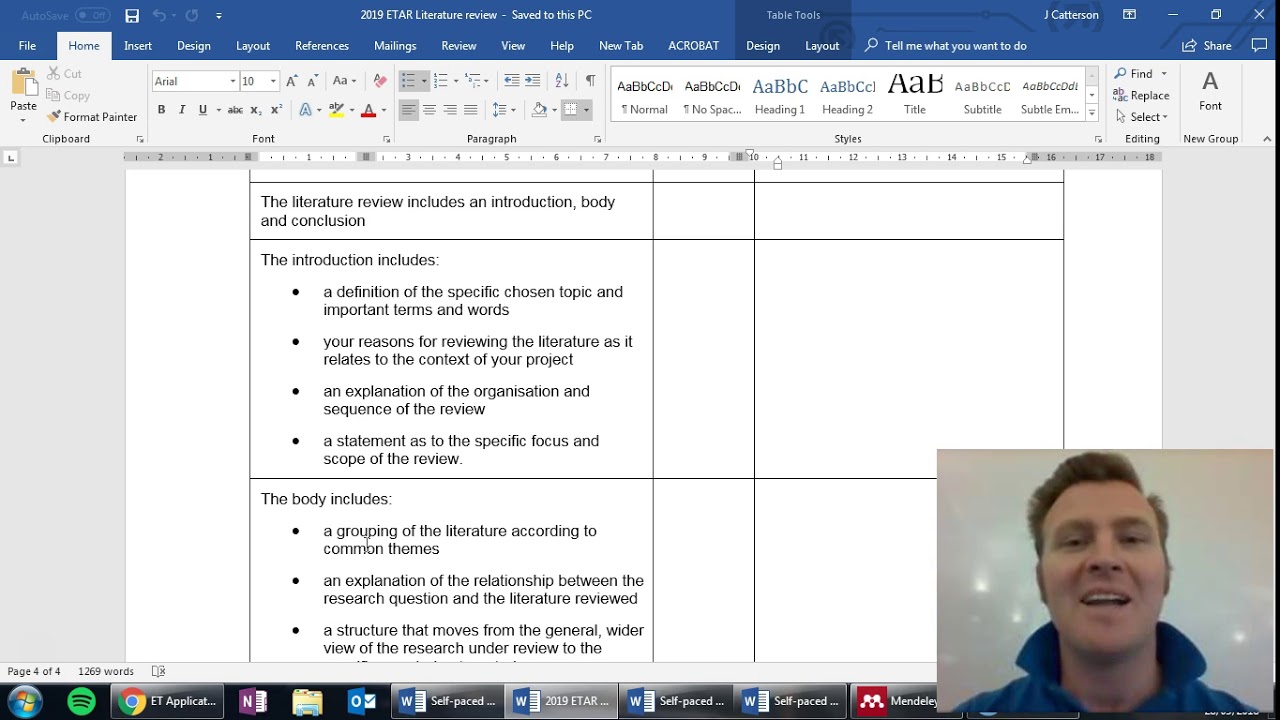Click the Windows Start button
The height and width of the screenshot is (720, 1280).
[24, 701]
